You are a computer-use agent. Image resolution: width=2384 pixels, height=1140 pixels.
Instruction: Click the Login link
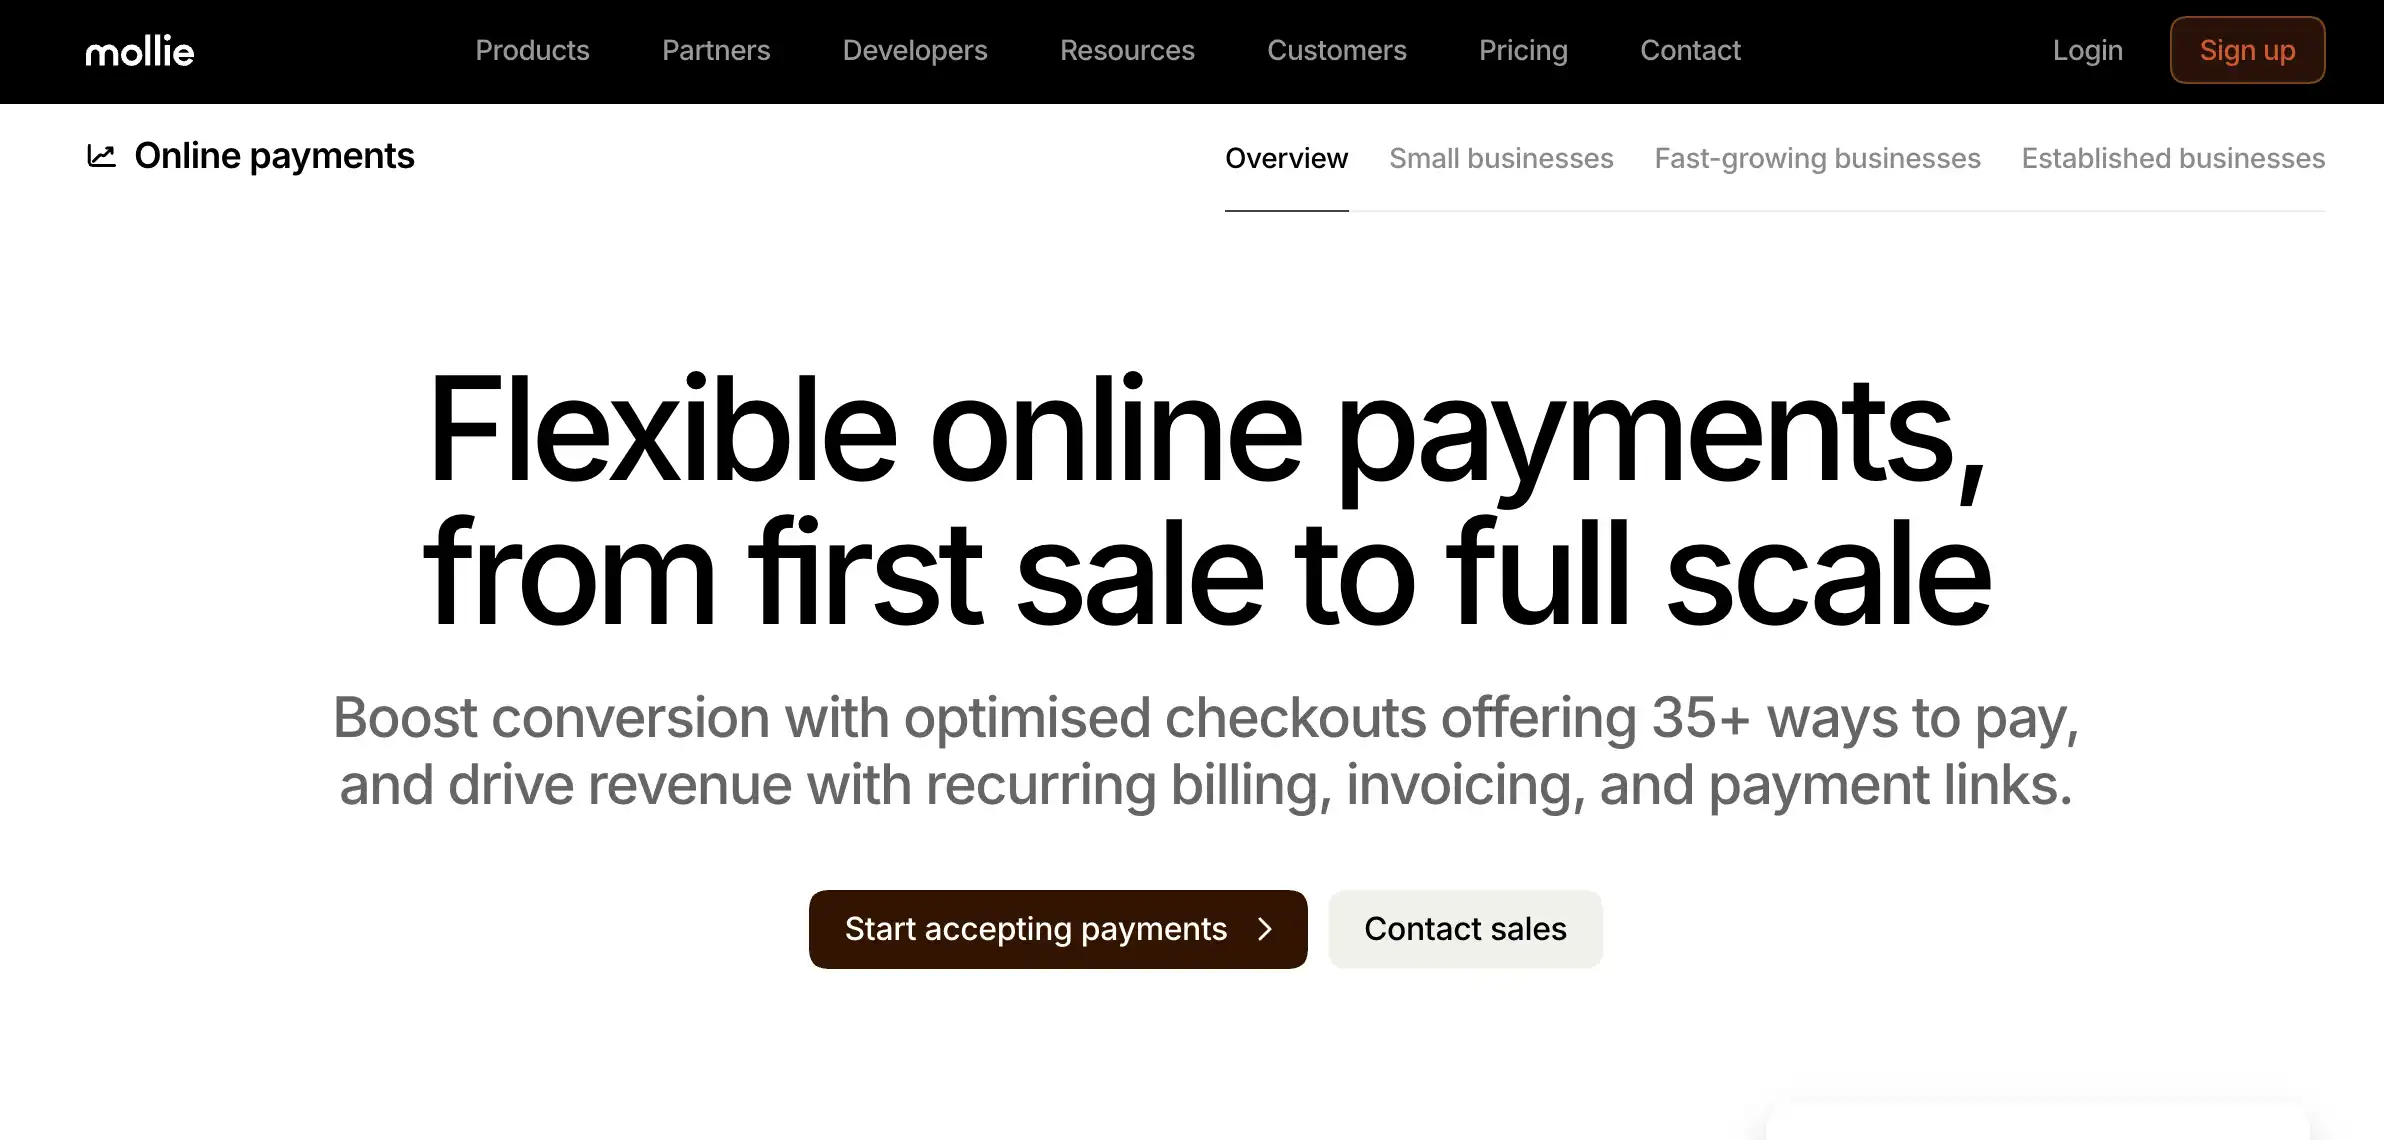point(2087,50)
